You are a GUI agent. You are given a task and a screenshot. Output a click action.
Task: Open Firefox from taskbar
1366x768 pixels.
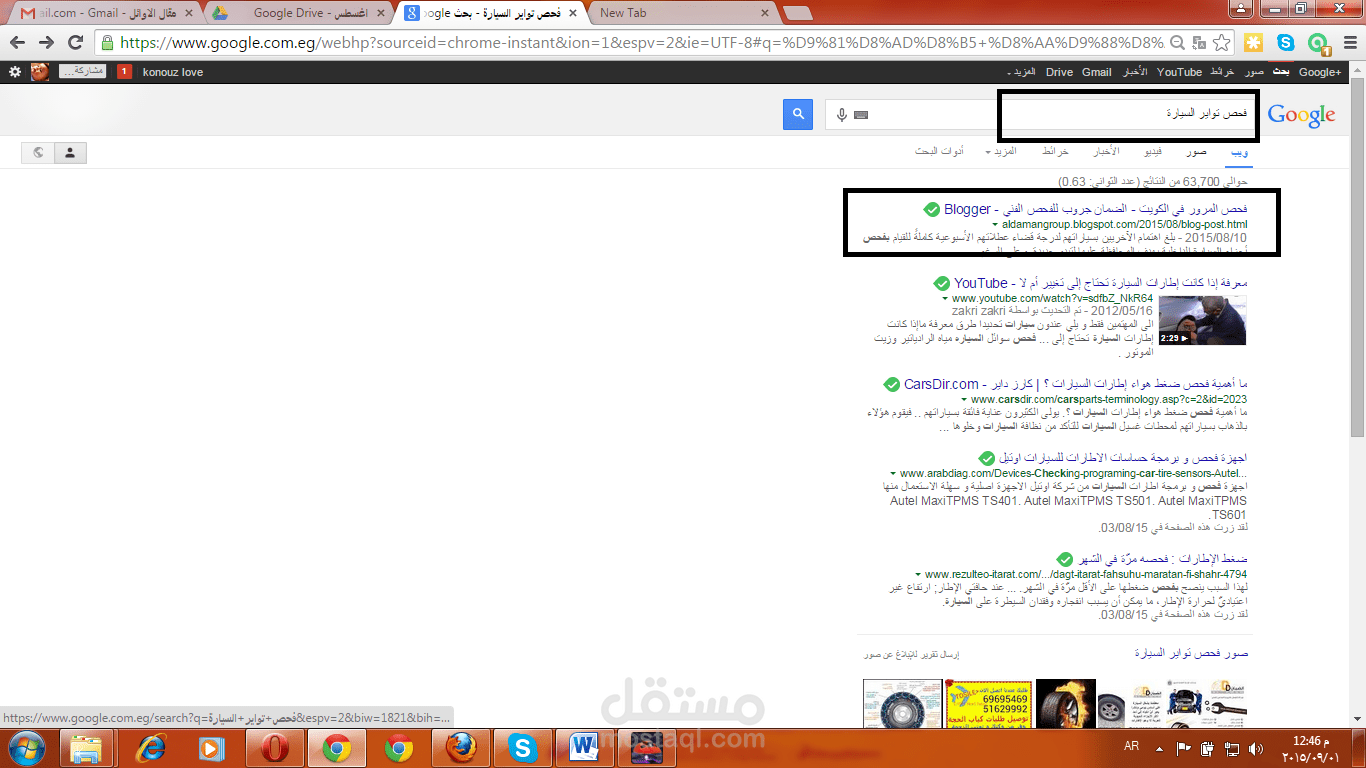(459, 748)
